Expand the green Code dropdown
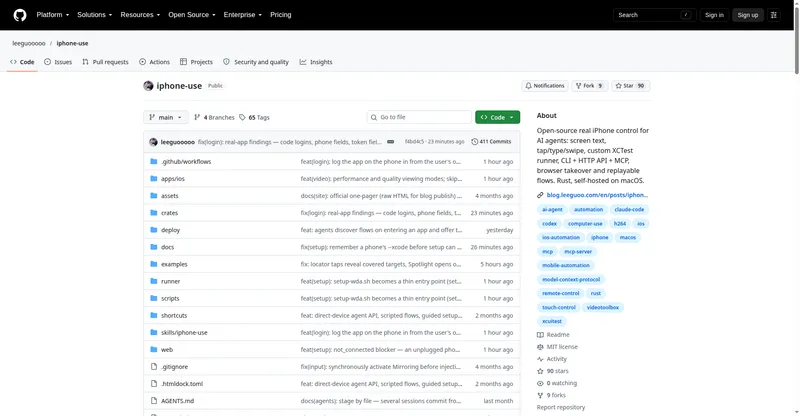The width and height of the screenshot is (800, 416). [x=497, y=117]
